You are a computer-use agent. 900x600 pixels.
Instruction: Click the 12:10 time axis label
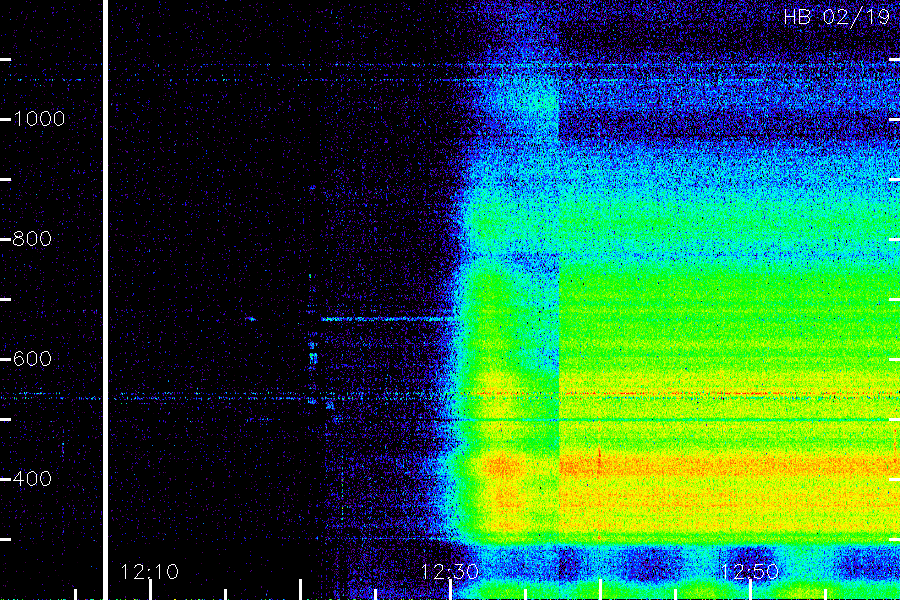click(150, 572)
